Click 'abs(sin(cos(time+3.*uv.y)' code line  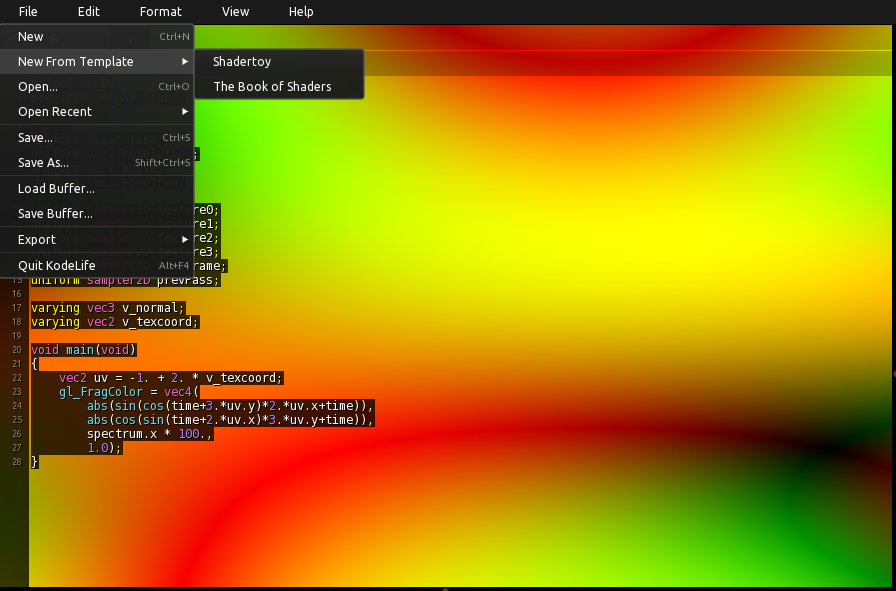coord(230,406)
